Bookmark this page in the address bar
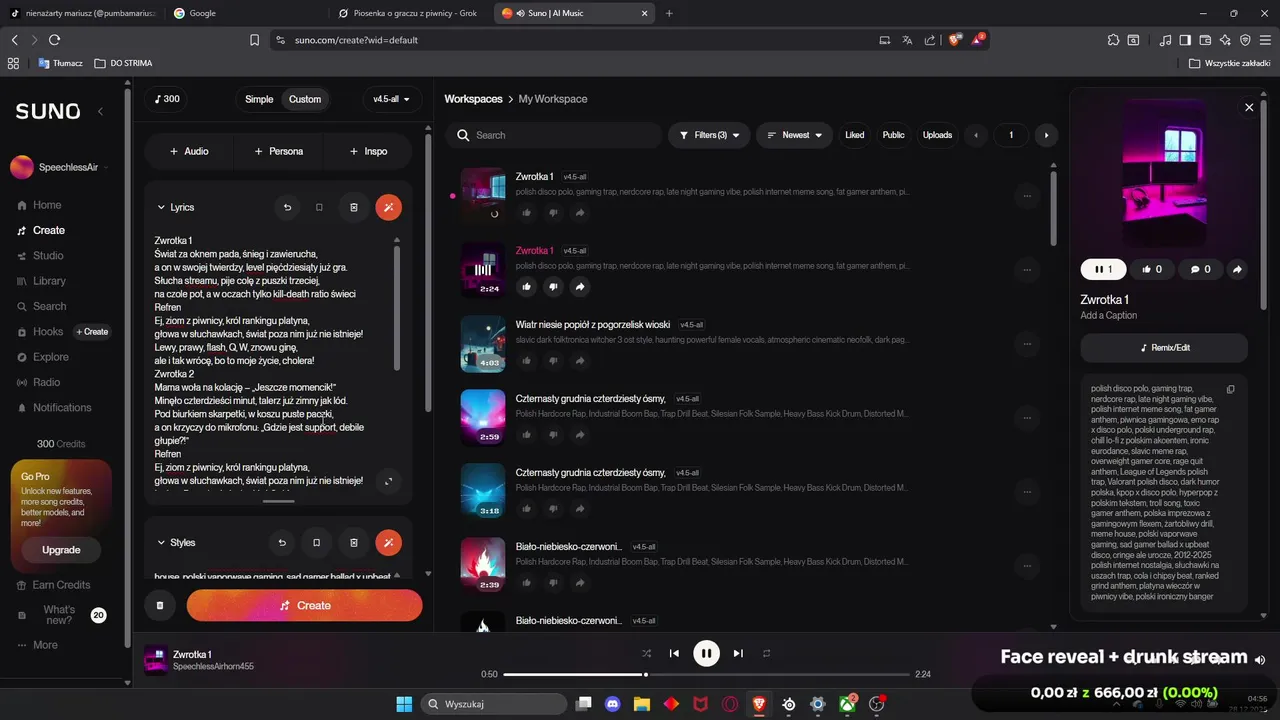The width and height of the screenshot is (1280, 720). pyautogui.click(x=255, y=40)
